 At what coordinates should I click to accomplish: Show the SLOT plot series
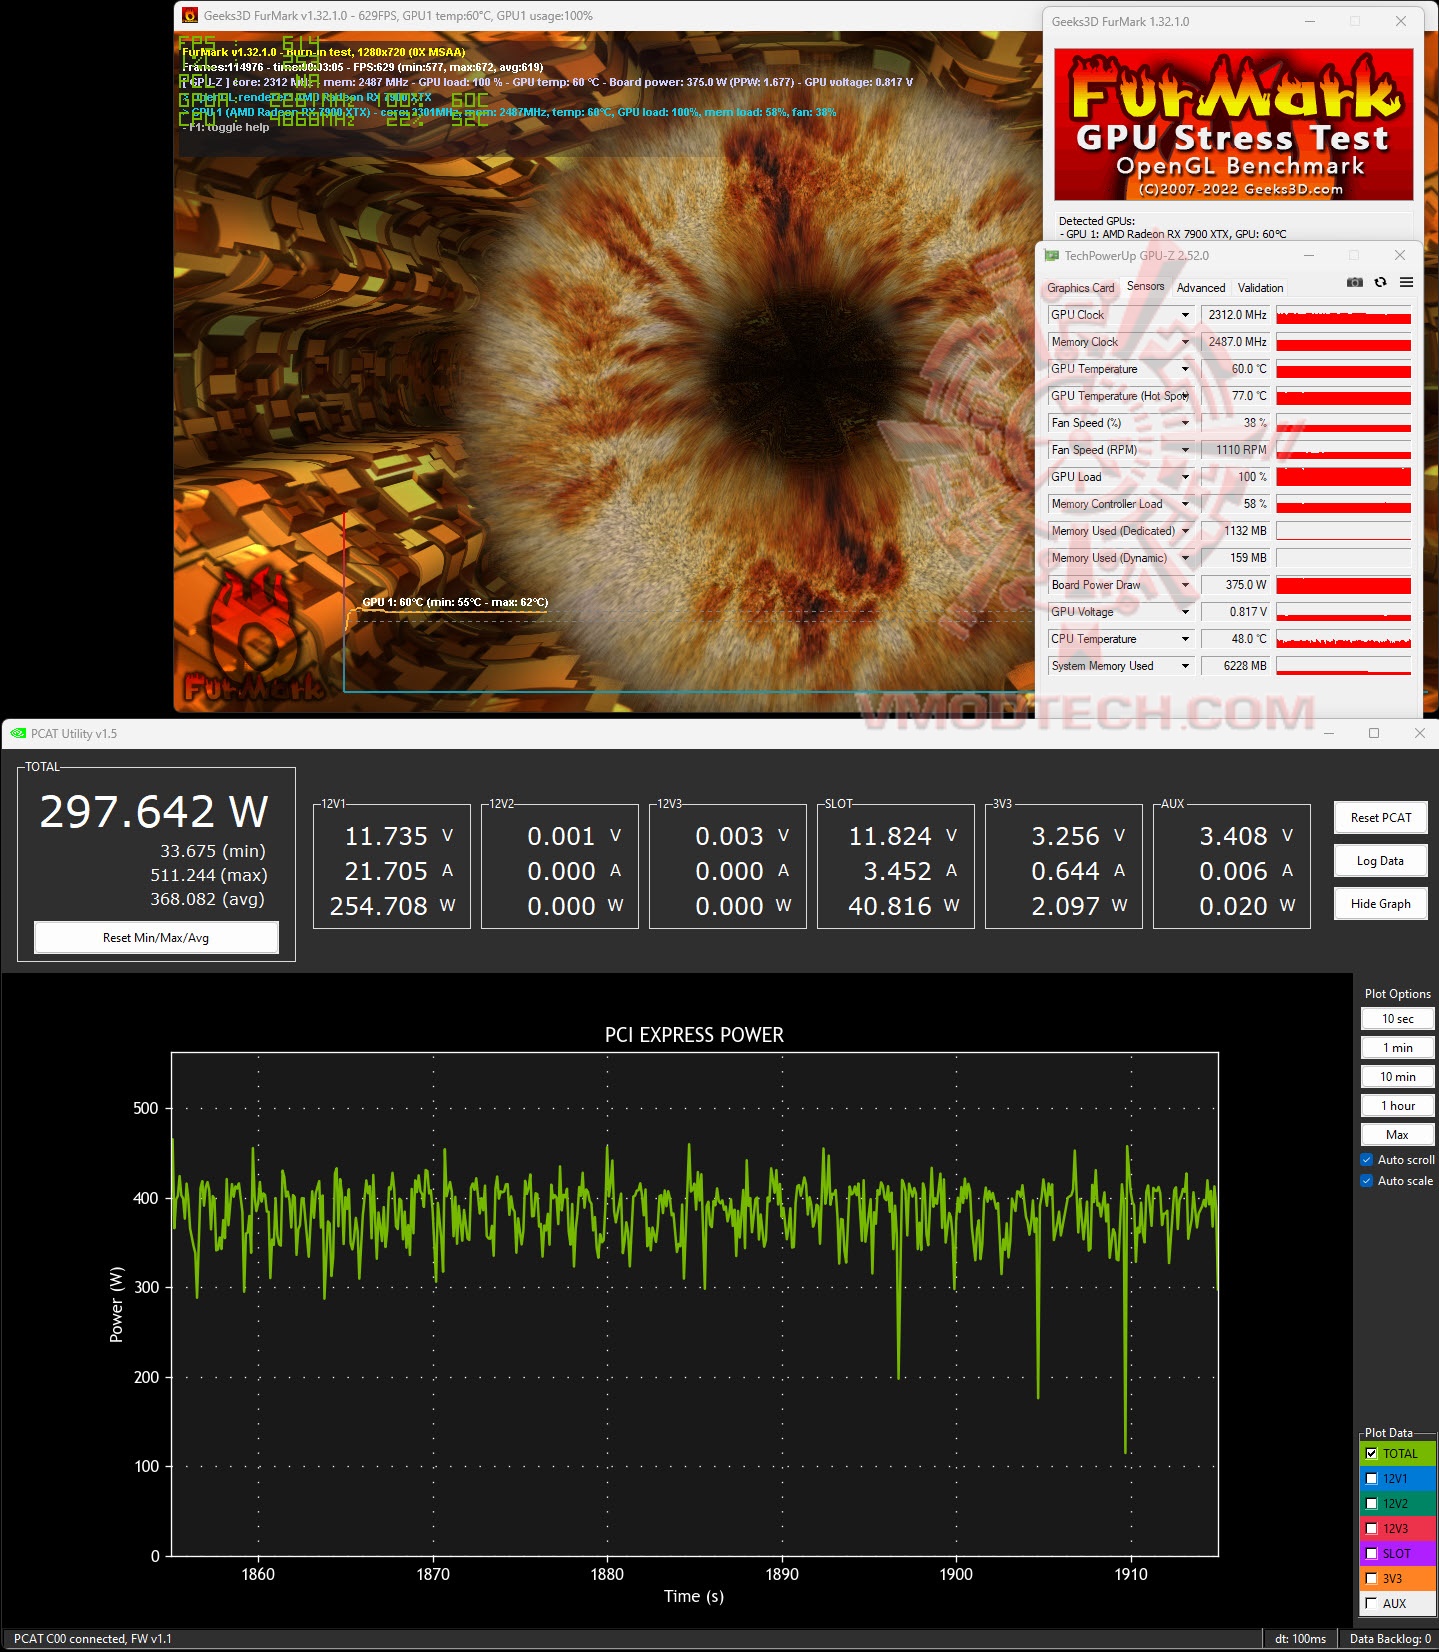coord(1372,1554)
